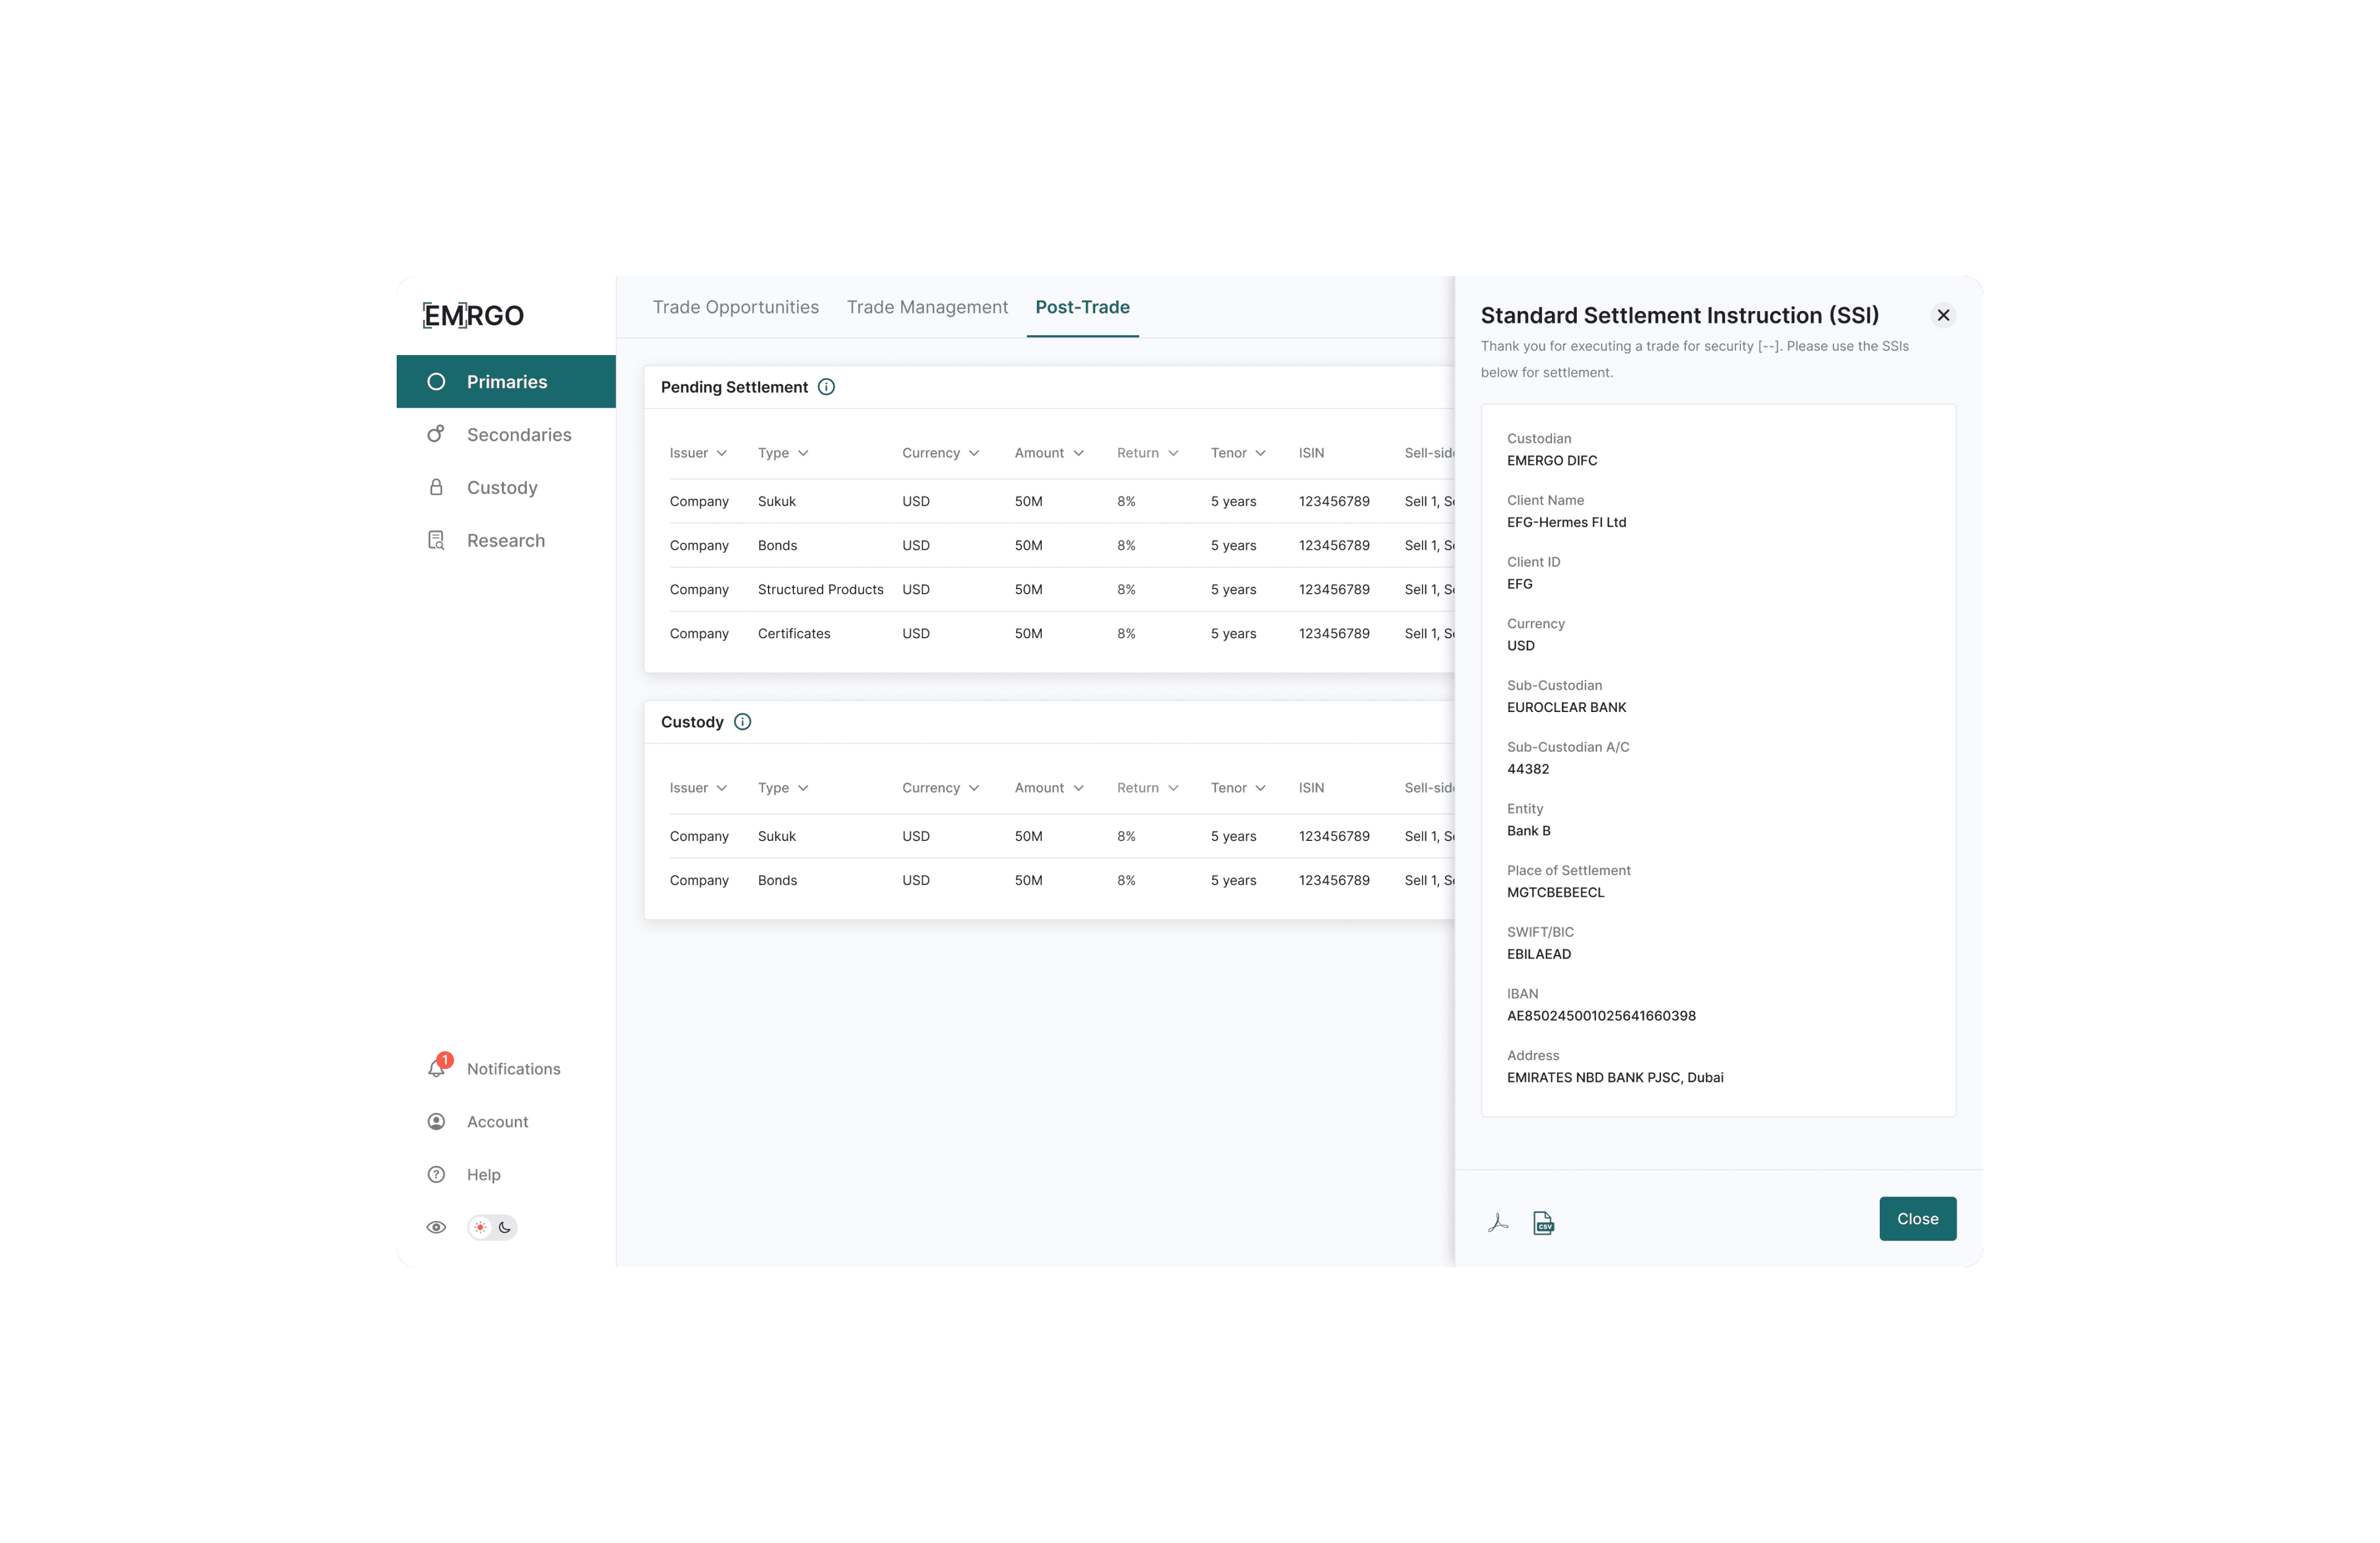The image size is (2380, 1543).
Task: Switch to Trade Opportunities tab
Action: [735, 307]
